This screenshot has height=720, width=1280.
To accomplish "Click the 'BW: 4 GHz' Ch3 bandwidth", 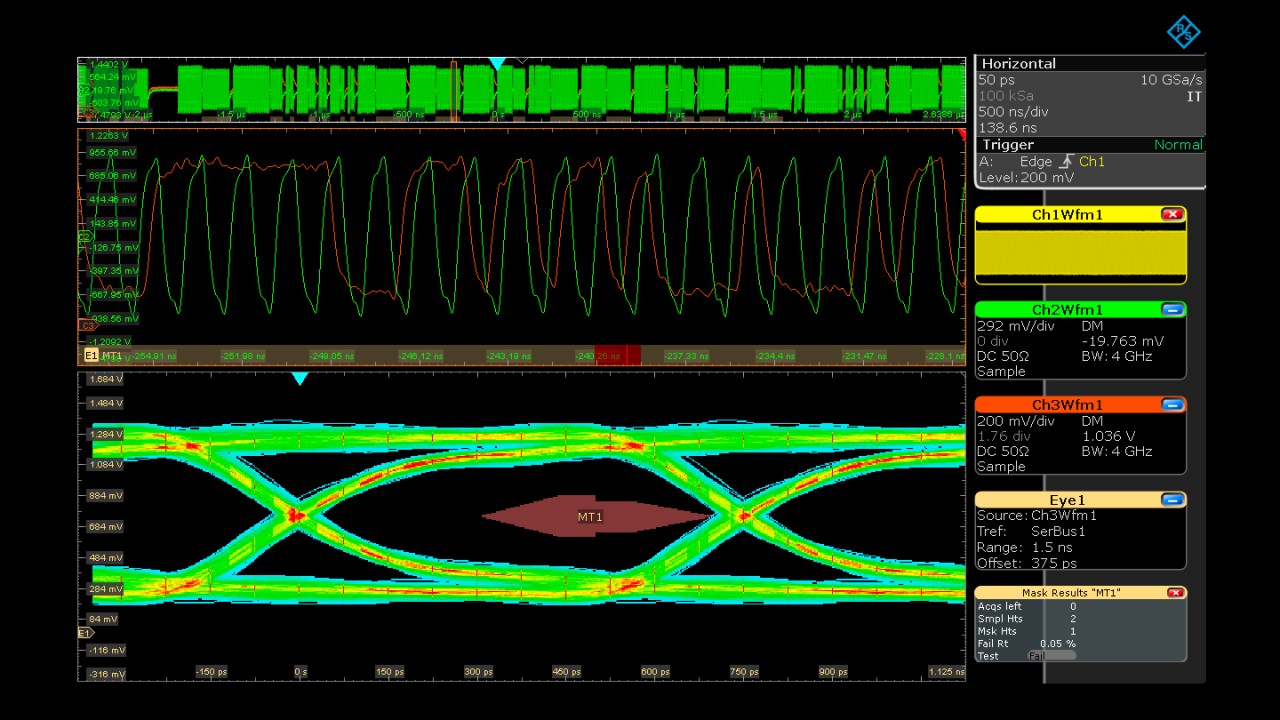I will tap(1117, 451).
